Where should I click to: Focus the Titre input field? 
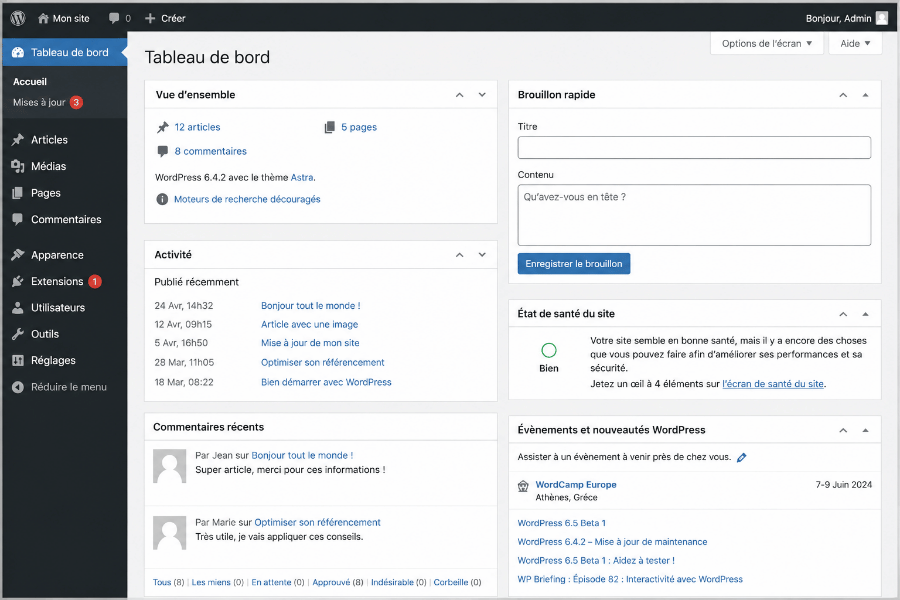click(x=694, y=148)
